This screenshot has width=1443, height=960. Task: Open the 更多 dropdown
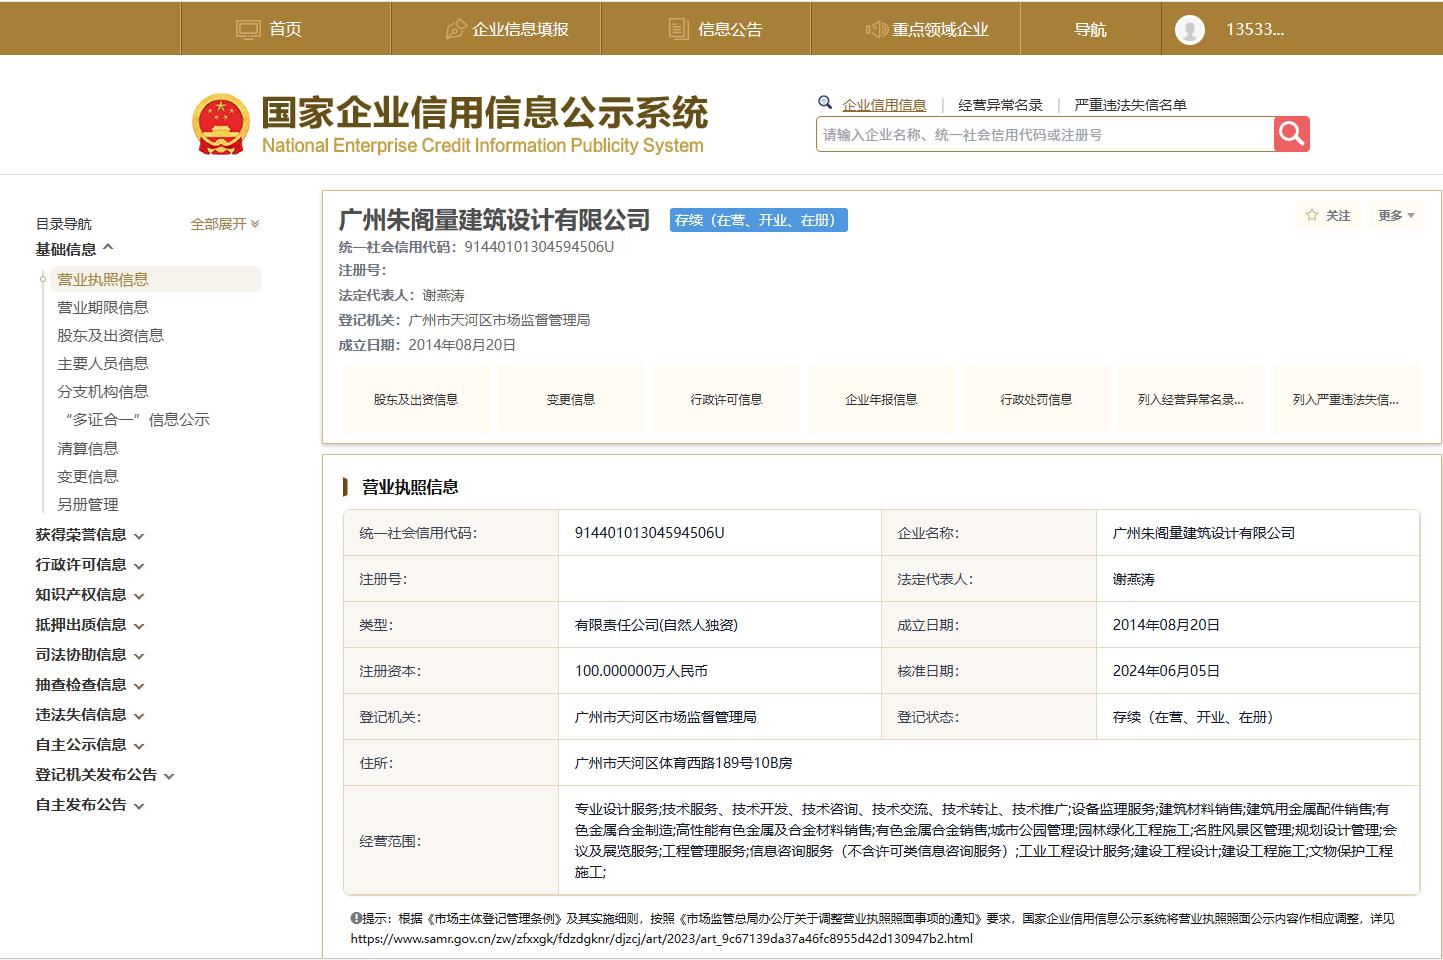coord(1396,216)
